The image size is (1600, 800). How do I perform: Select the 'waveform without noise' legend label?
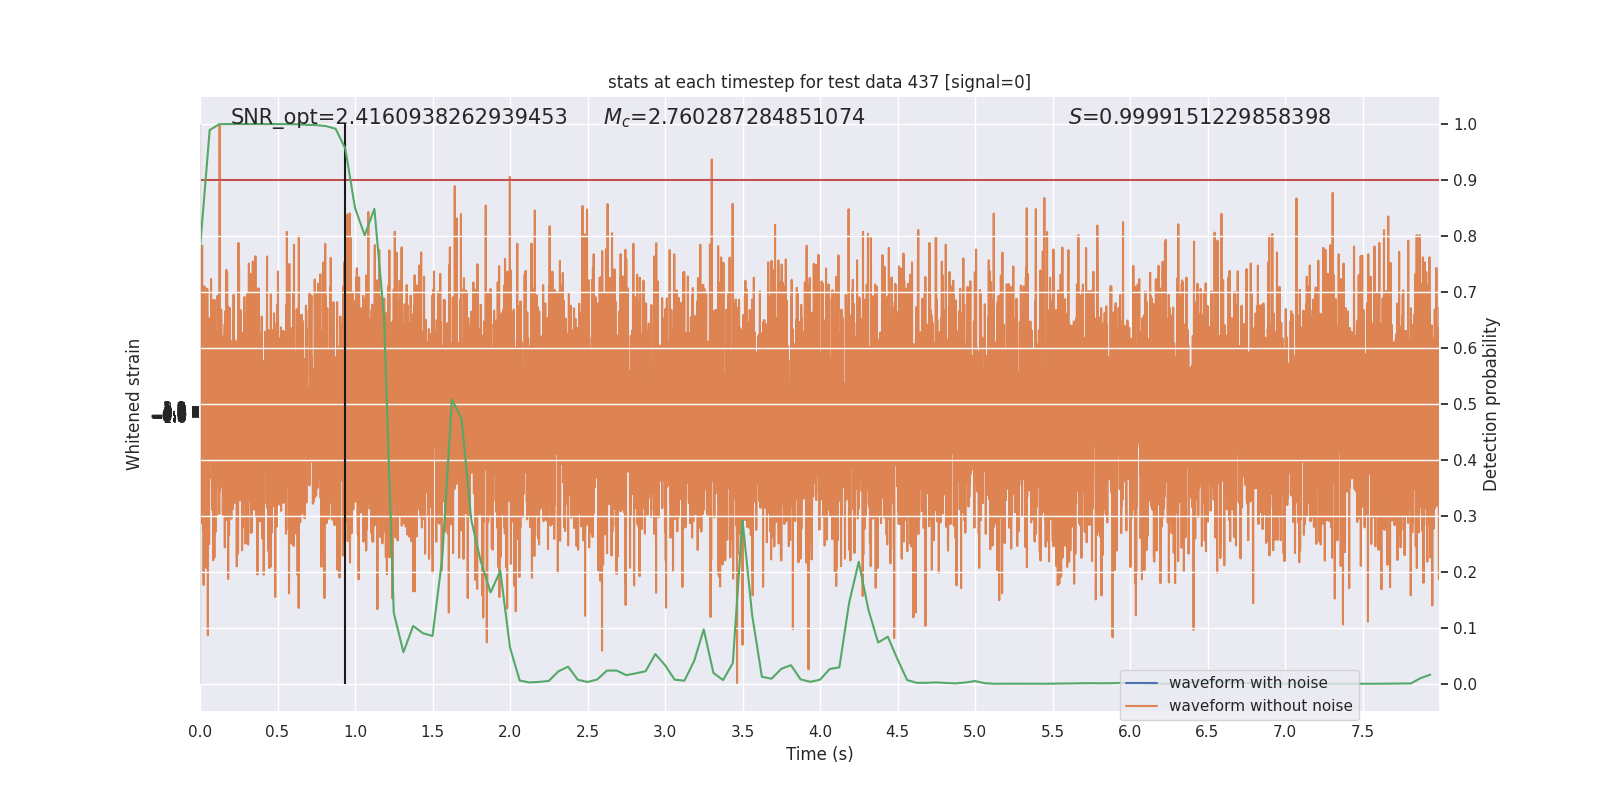tap(1260, 706)
